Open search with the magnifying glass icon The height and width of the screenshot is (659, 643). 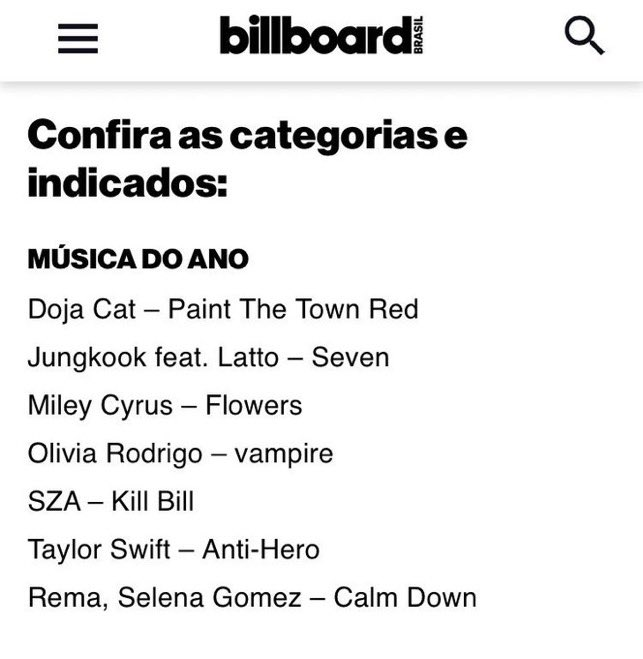point(585,36)
